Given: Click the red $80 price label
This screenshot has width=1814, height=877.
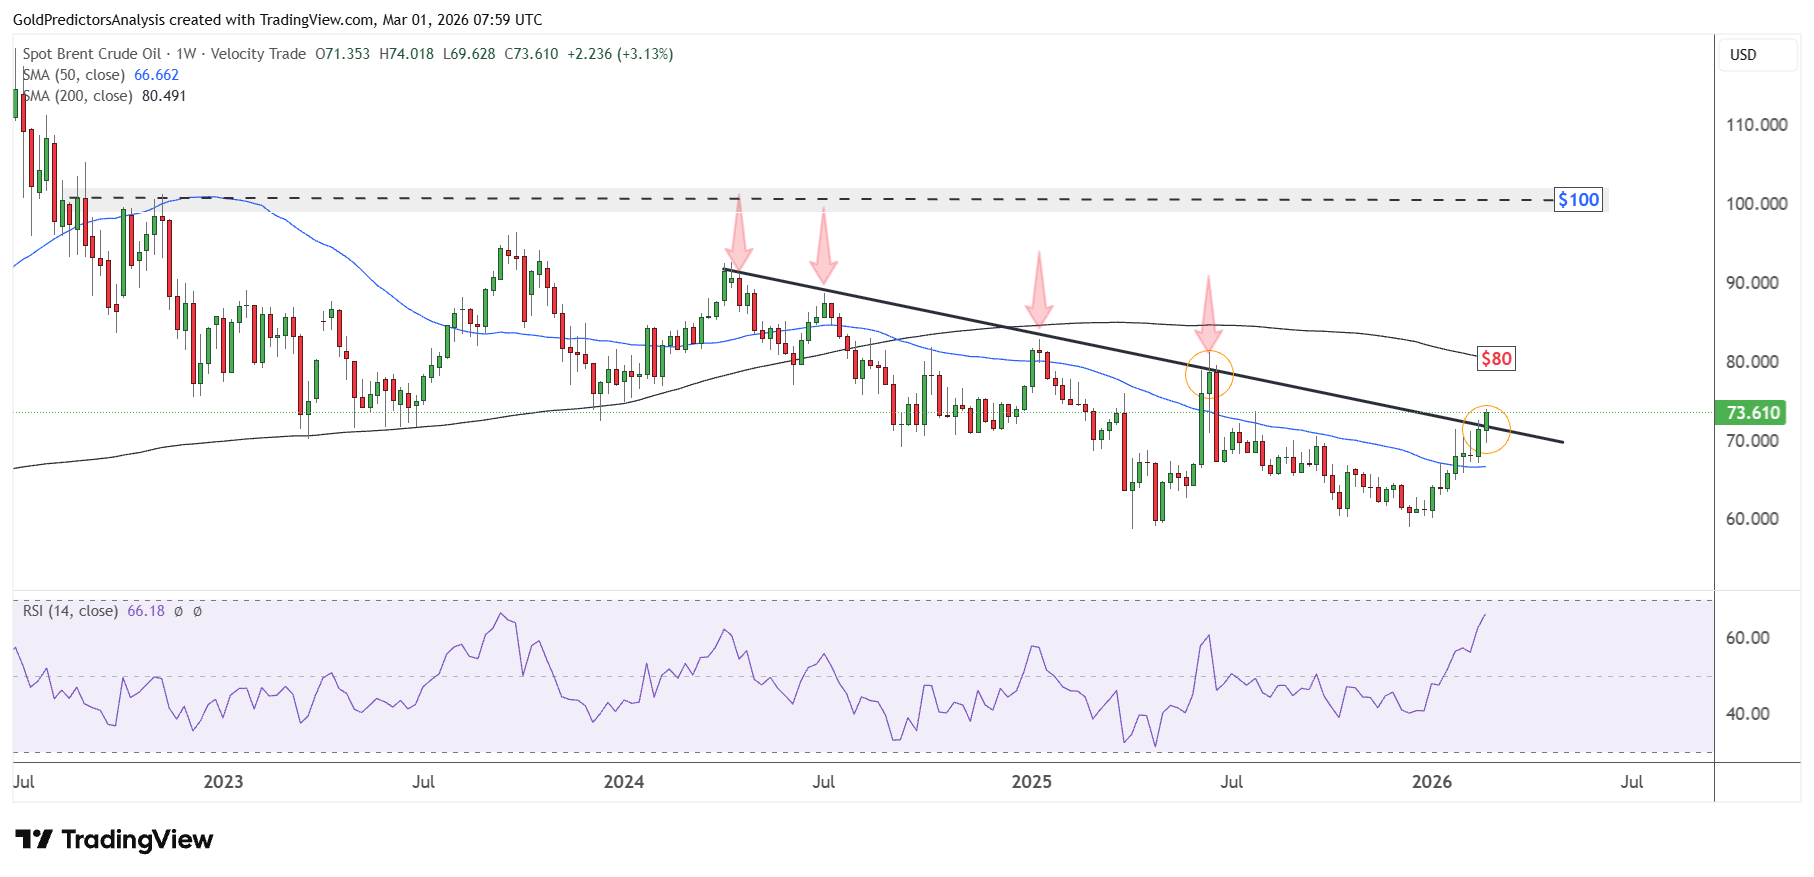Looking at the screenshot, I should pos(1496,359).
